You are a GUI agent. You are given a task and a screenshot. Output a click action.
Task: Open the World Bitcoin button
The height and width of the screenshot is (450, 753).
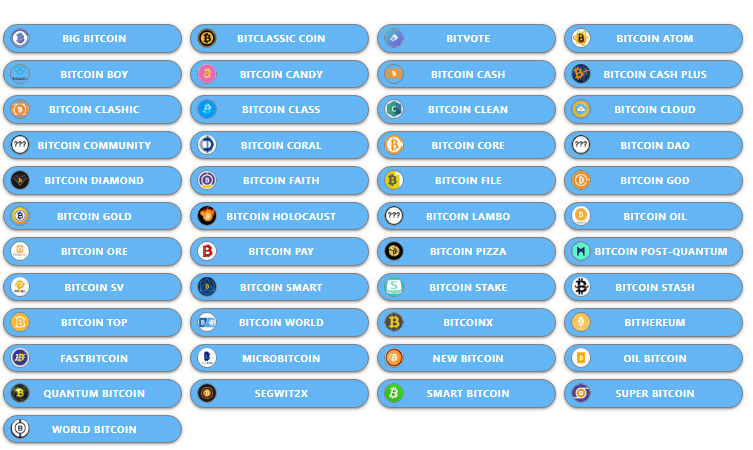[93, 429]
